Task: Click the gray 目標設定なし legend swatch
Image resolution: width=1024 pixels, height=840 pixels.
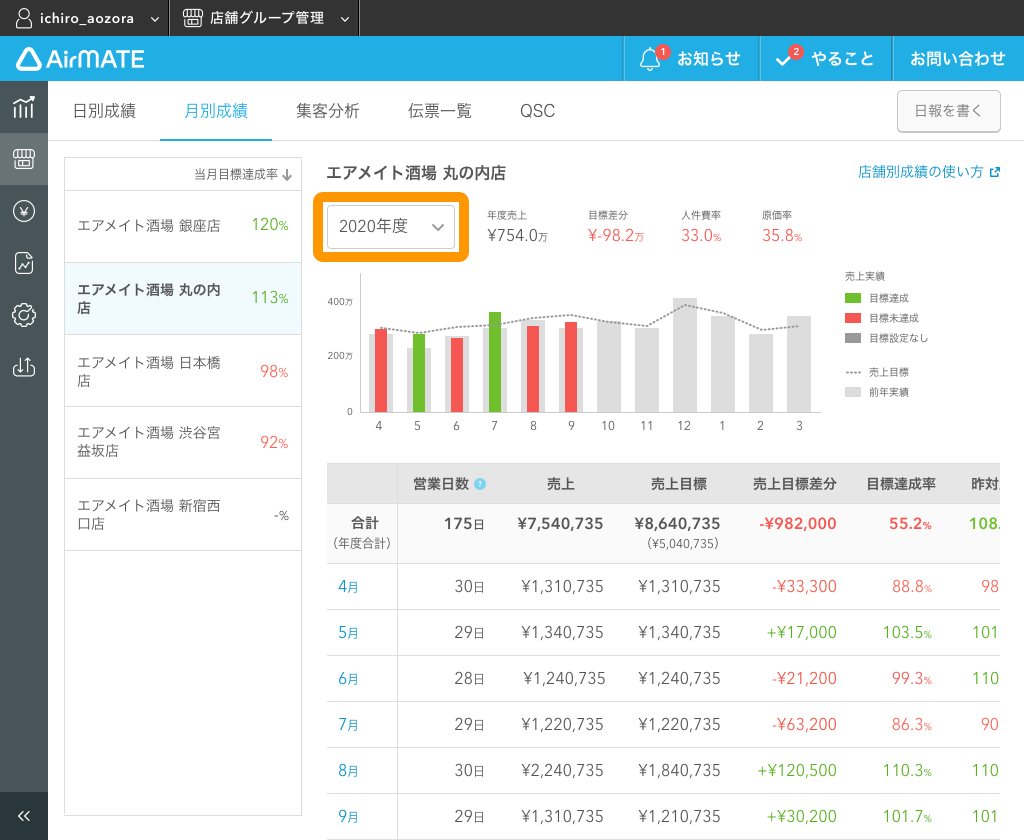Action: [x=853, y=338]
